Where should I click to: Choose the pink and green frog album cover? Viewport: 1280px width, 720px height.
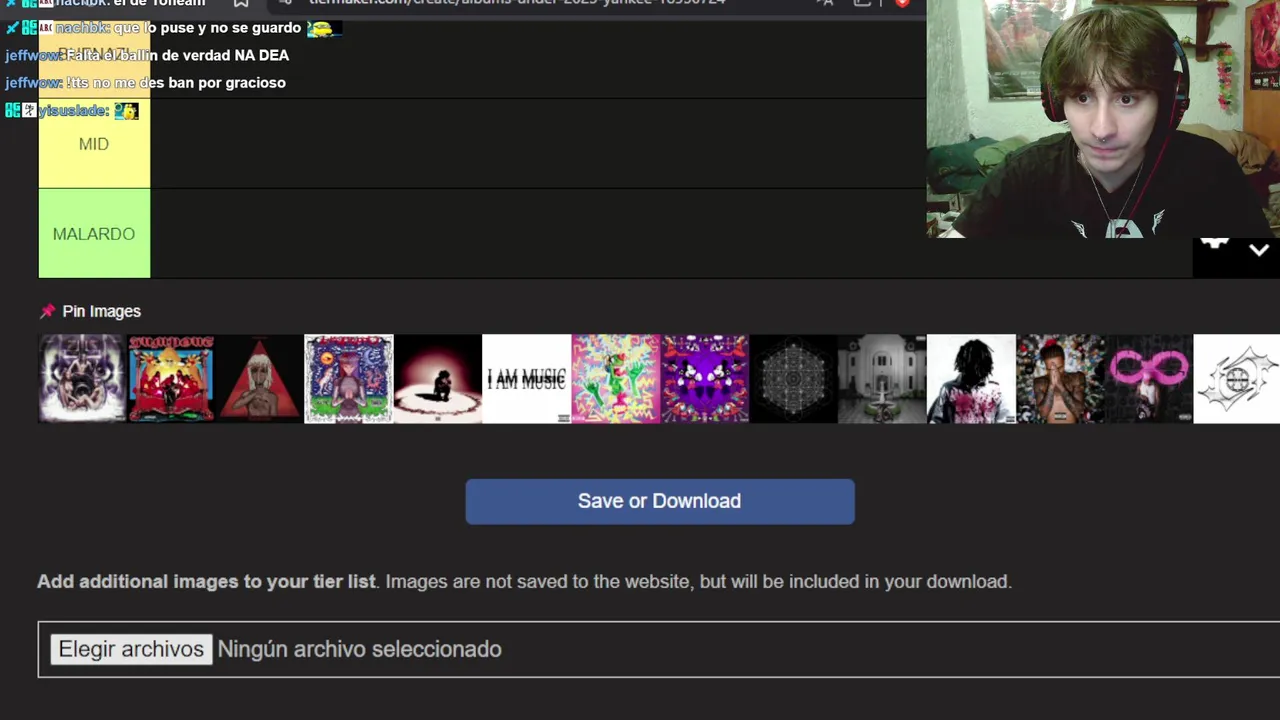[x=616, y=379]
